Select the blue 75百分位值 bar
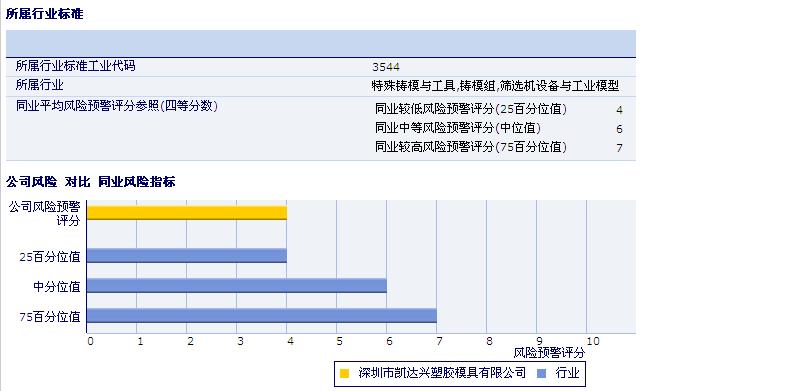 coord(262,316)
